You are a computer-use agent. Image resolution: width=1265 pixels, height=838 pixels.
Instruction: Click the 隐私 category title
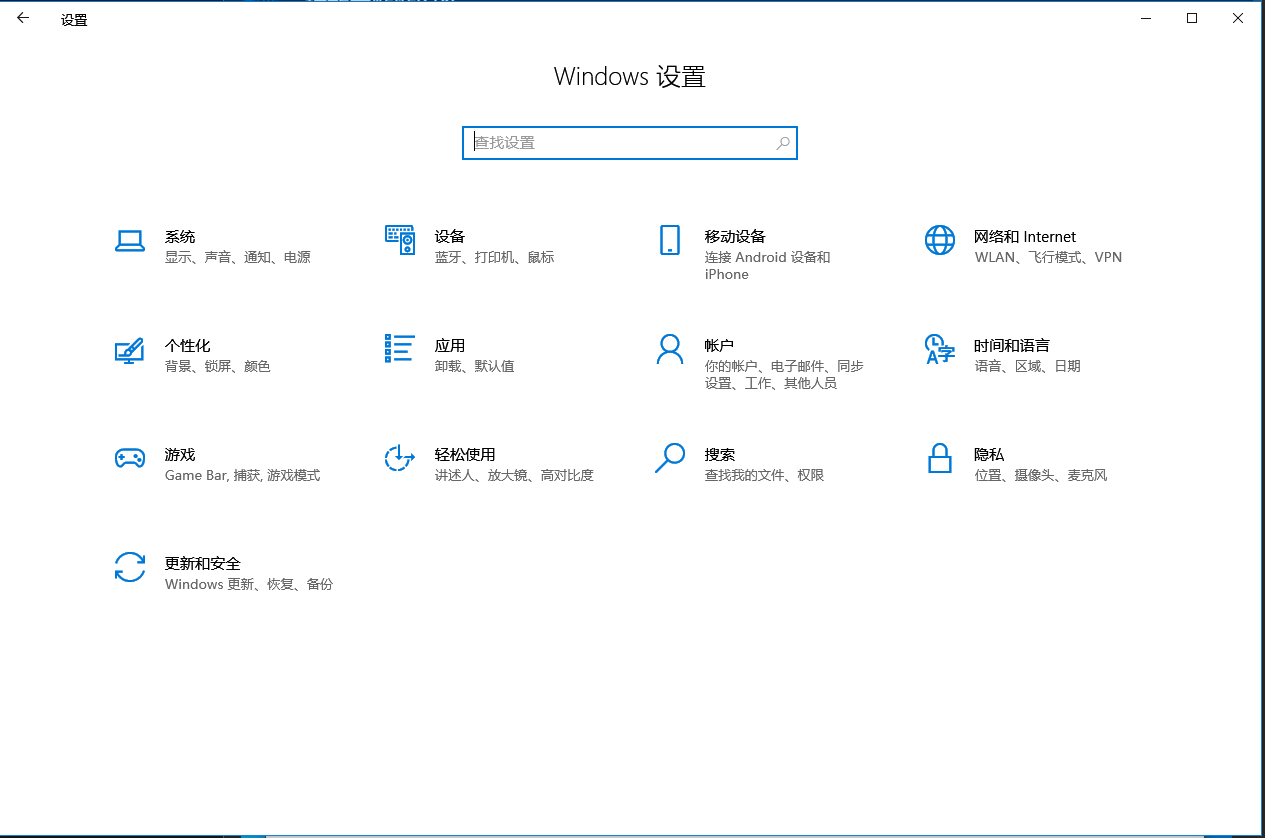989,455
